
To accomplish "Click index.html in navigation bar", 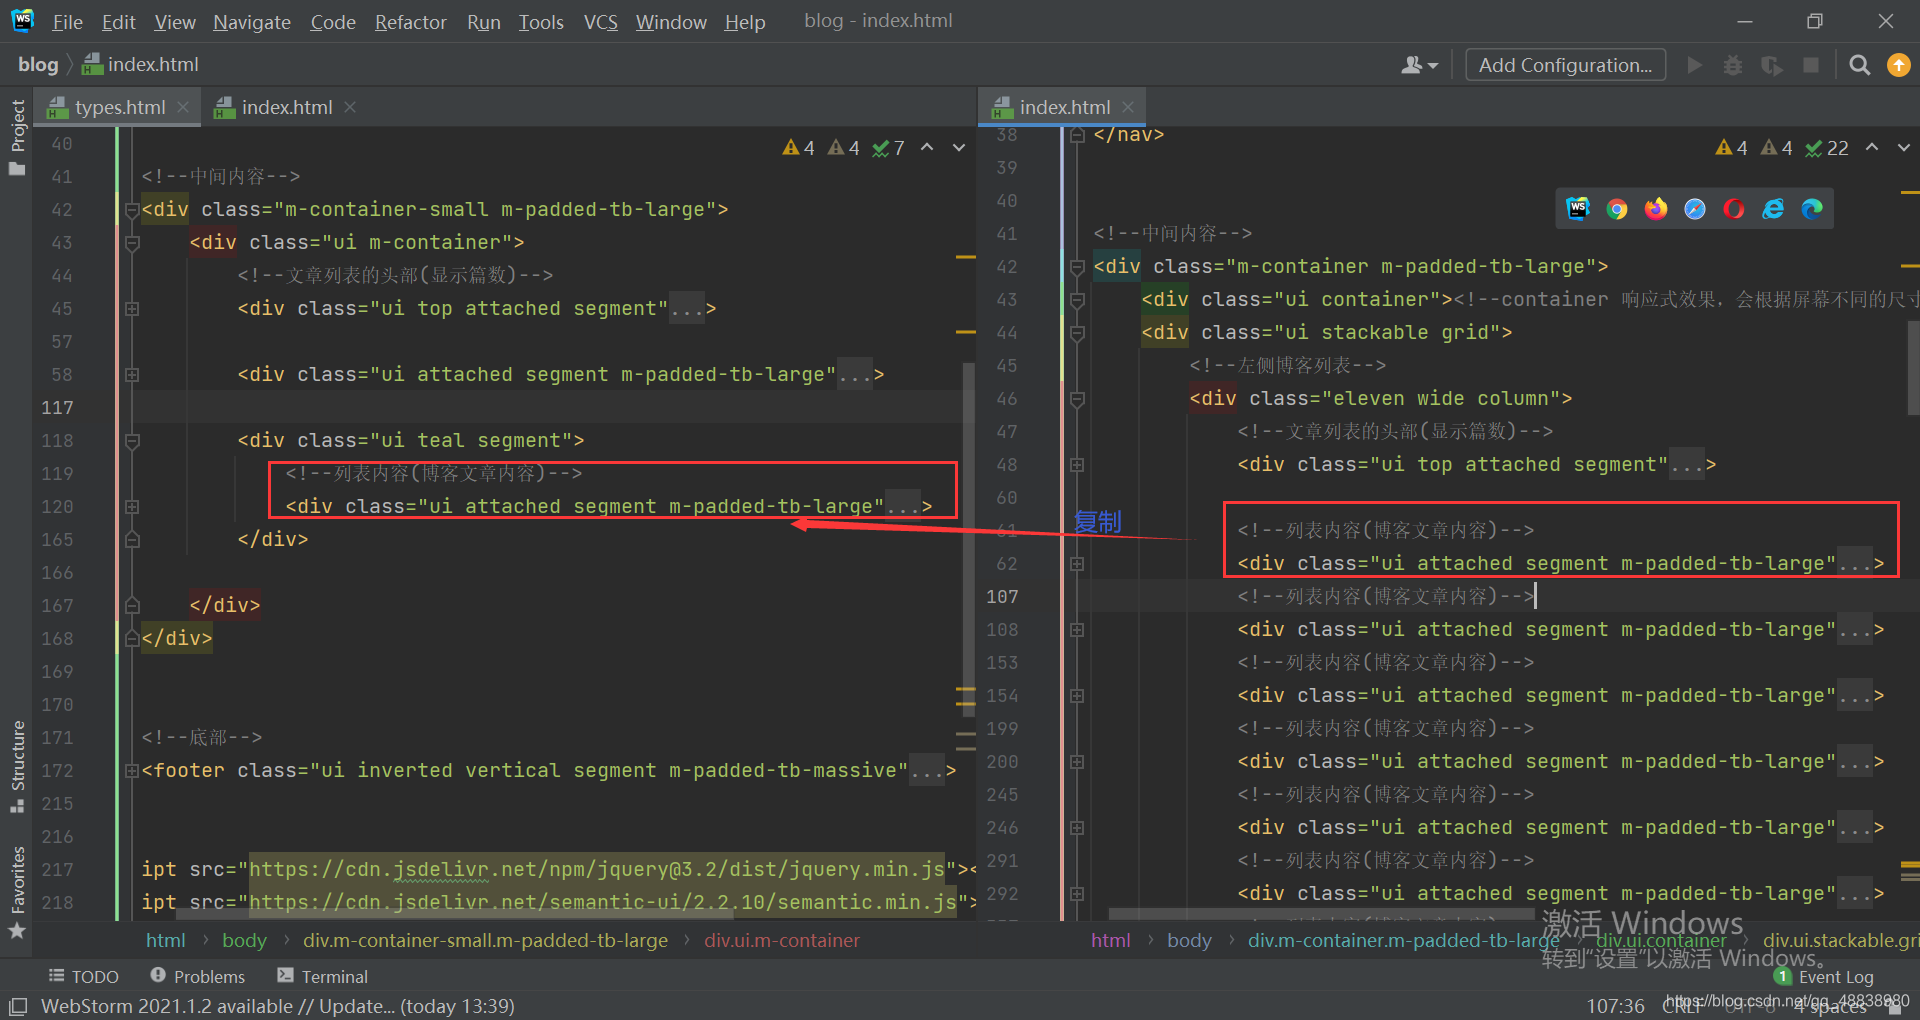I will point(141,65).
